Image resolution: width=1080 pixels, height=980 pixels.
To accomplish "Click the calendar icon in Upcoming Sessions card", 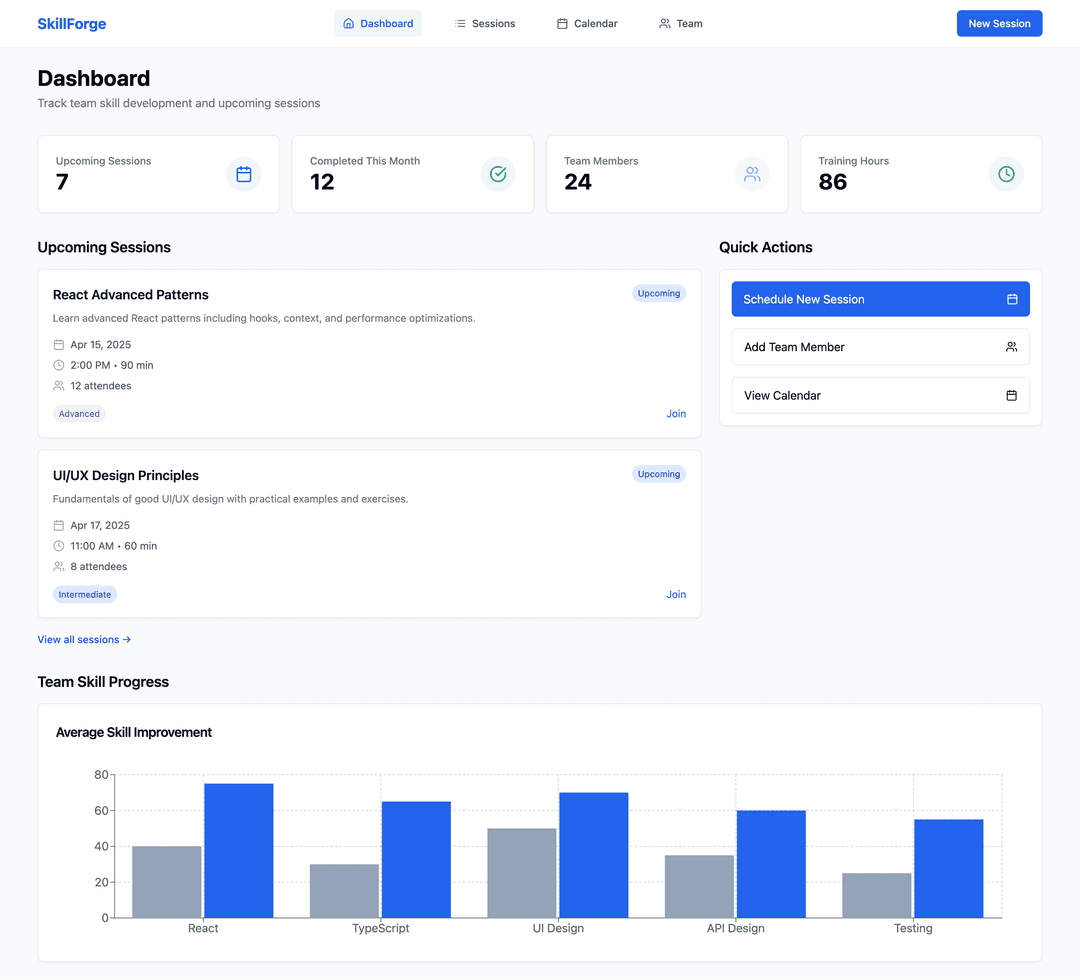I will pos(244,174).
